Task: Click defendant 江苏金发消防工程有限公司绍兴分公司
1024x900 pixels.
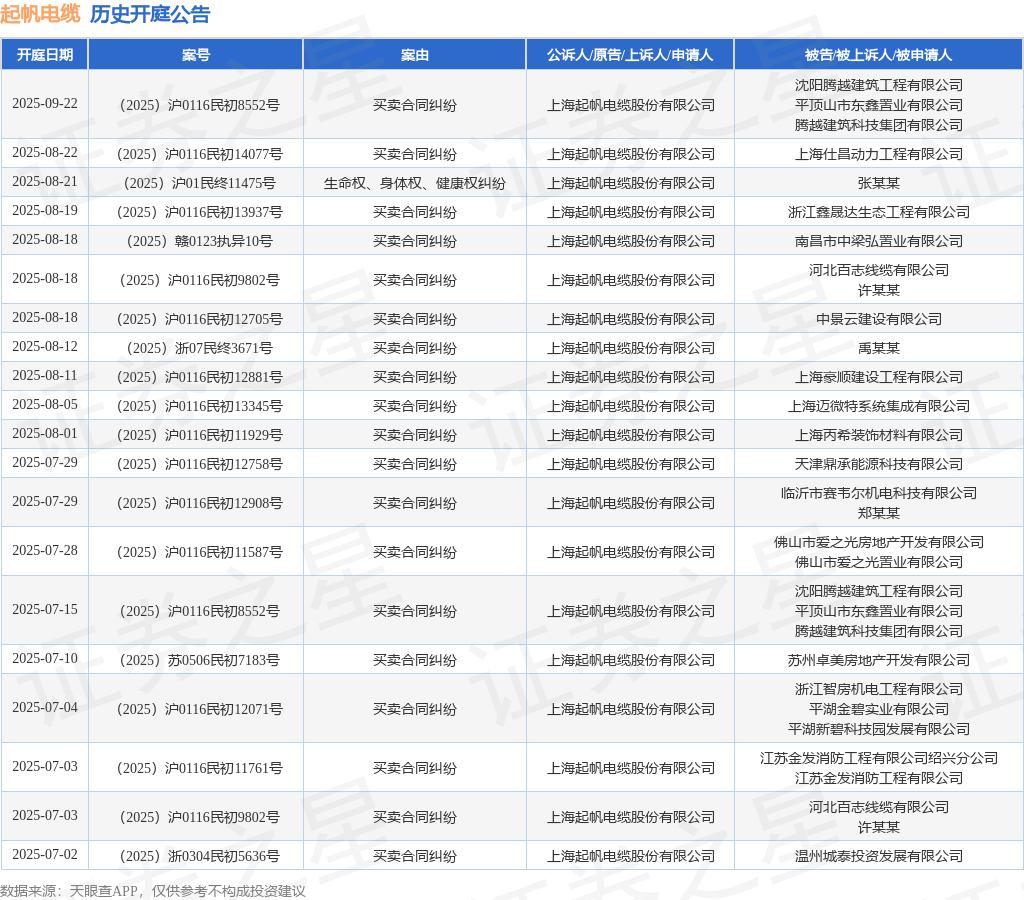Action: pyautogui.click(x=878, y=759)
